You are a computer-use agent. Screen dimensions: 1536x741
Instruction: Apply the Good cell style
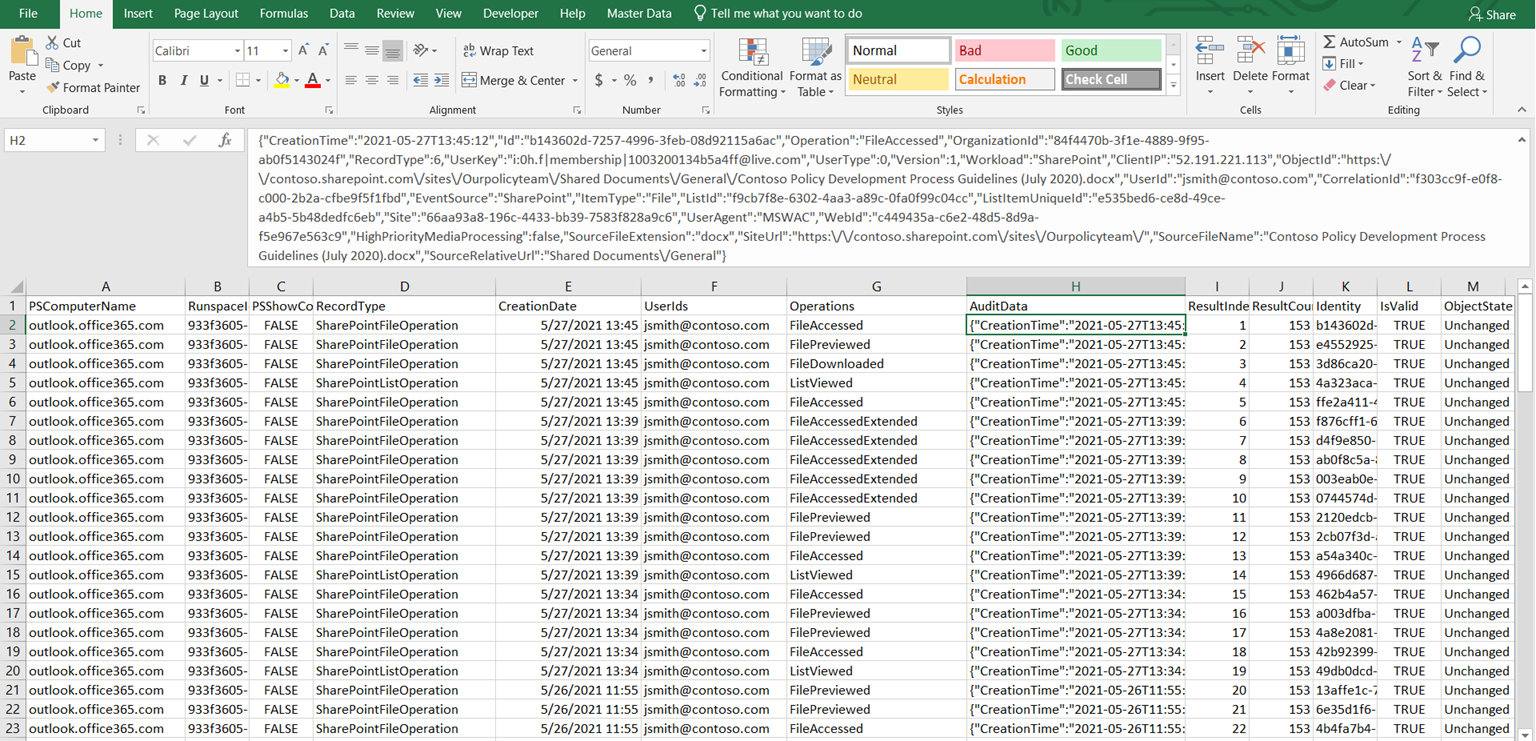1110,50
